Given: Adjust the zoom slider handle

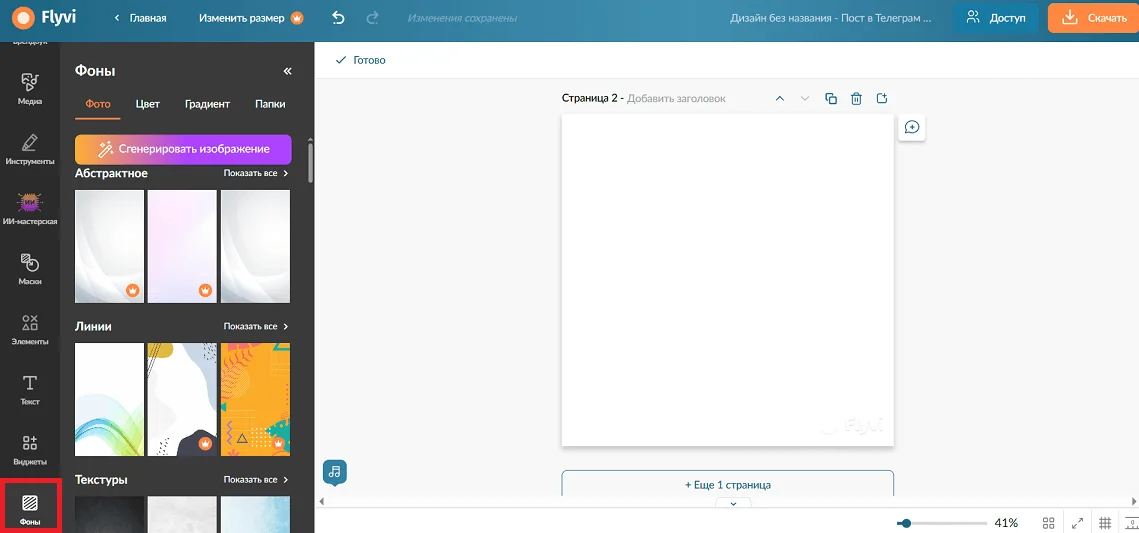Looking at the screenshot, I should 905,523.
